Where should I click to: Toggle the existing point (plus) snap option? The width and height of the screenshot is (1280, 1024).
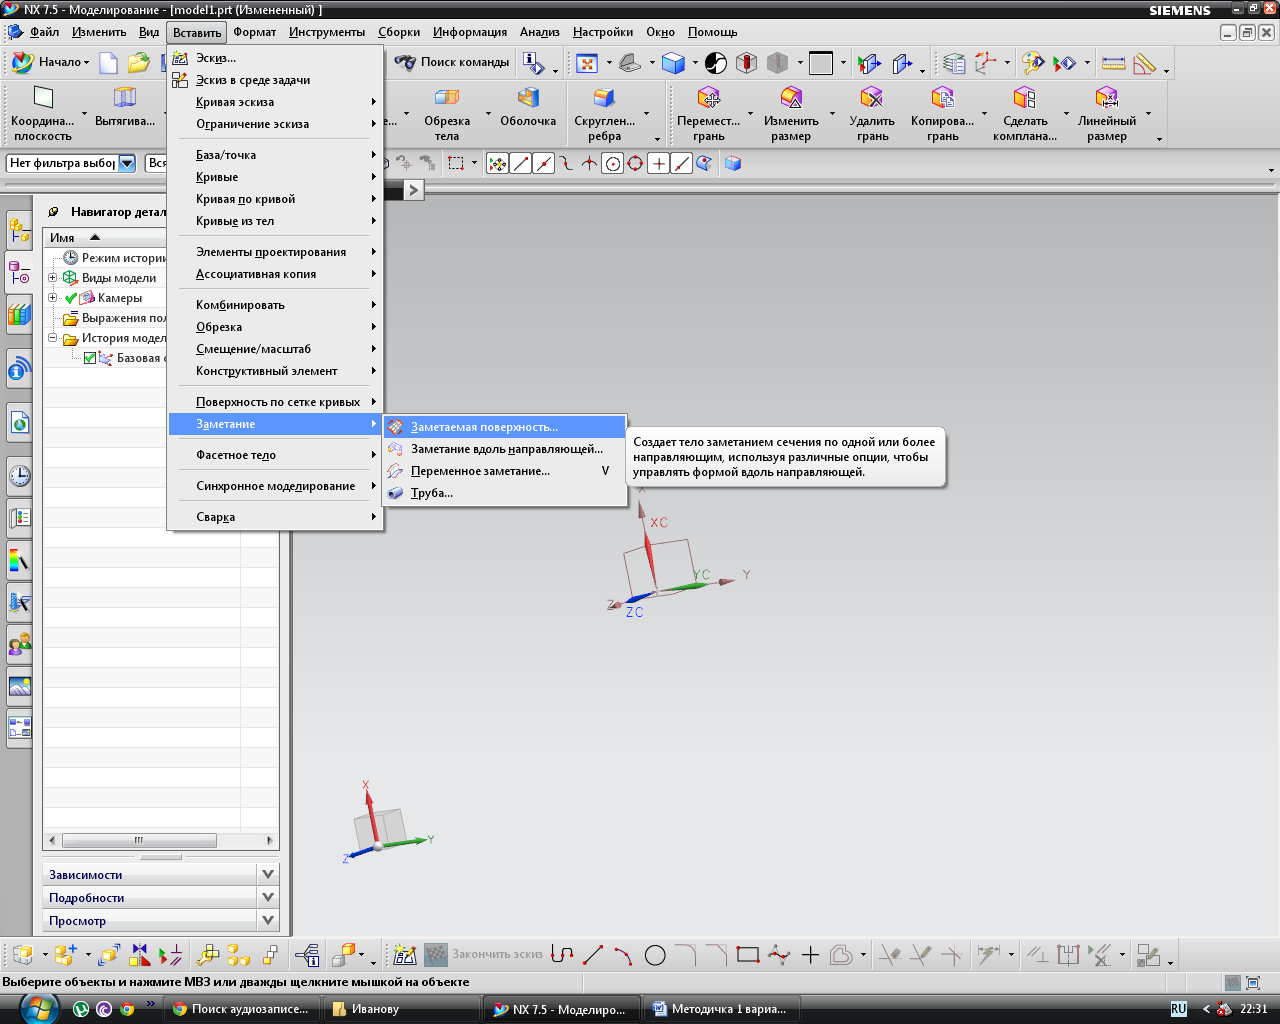tap(658, 163)
